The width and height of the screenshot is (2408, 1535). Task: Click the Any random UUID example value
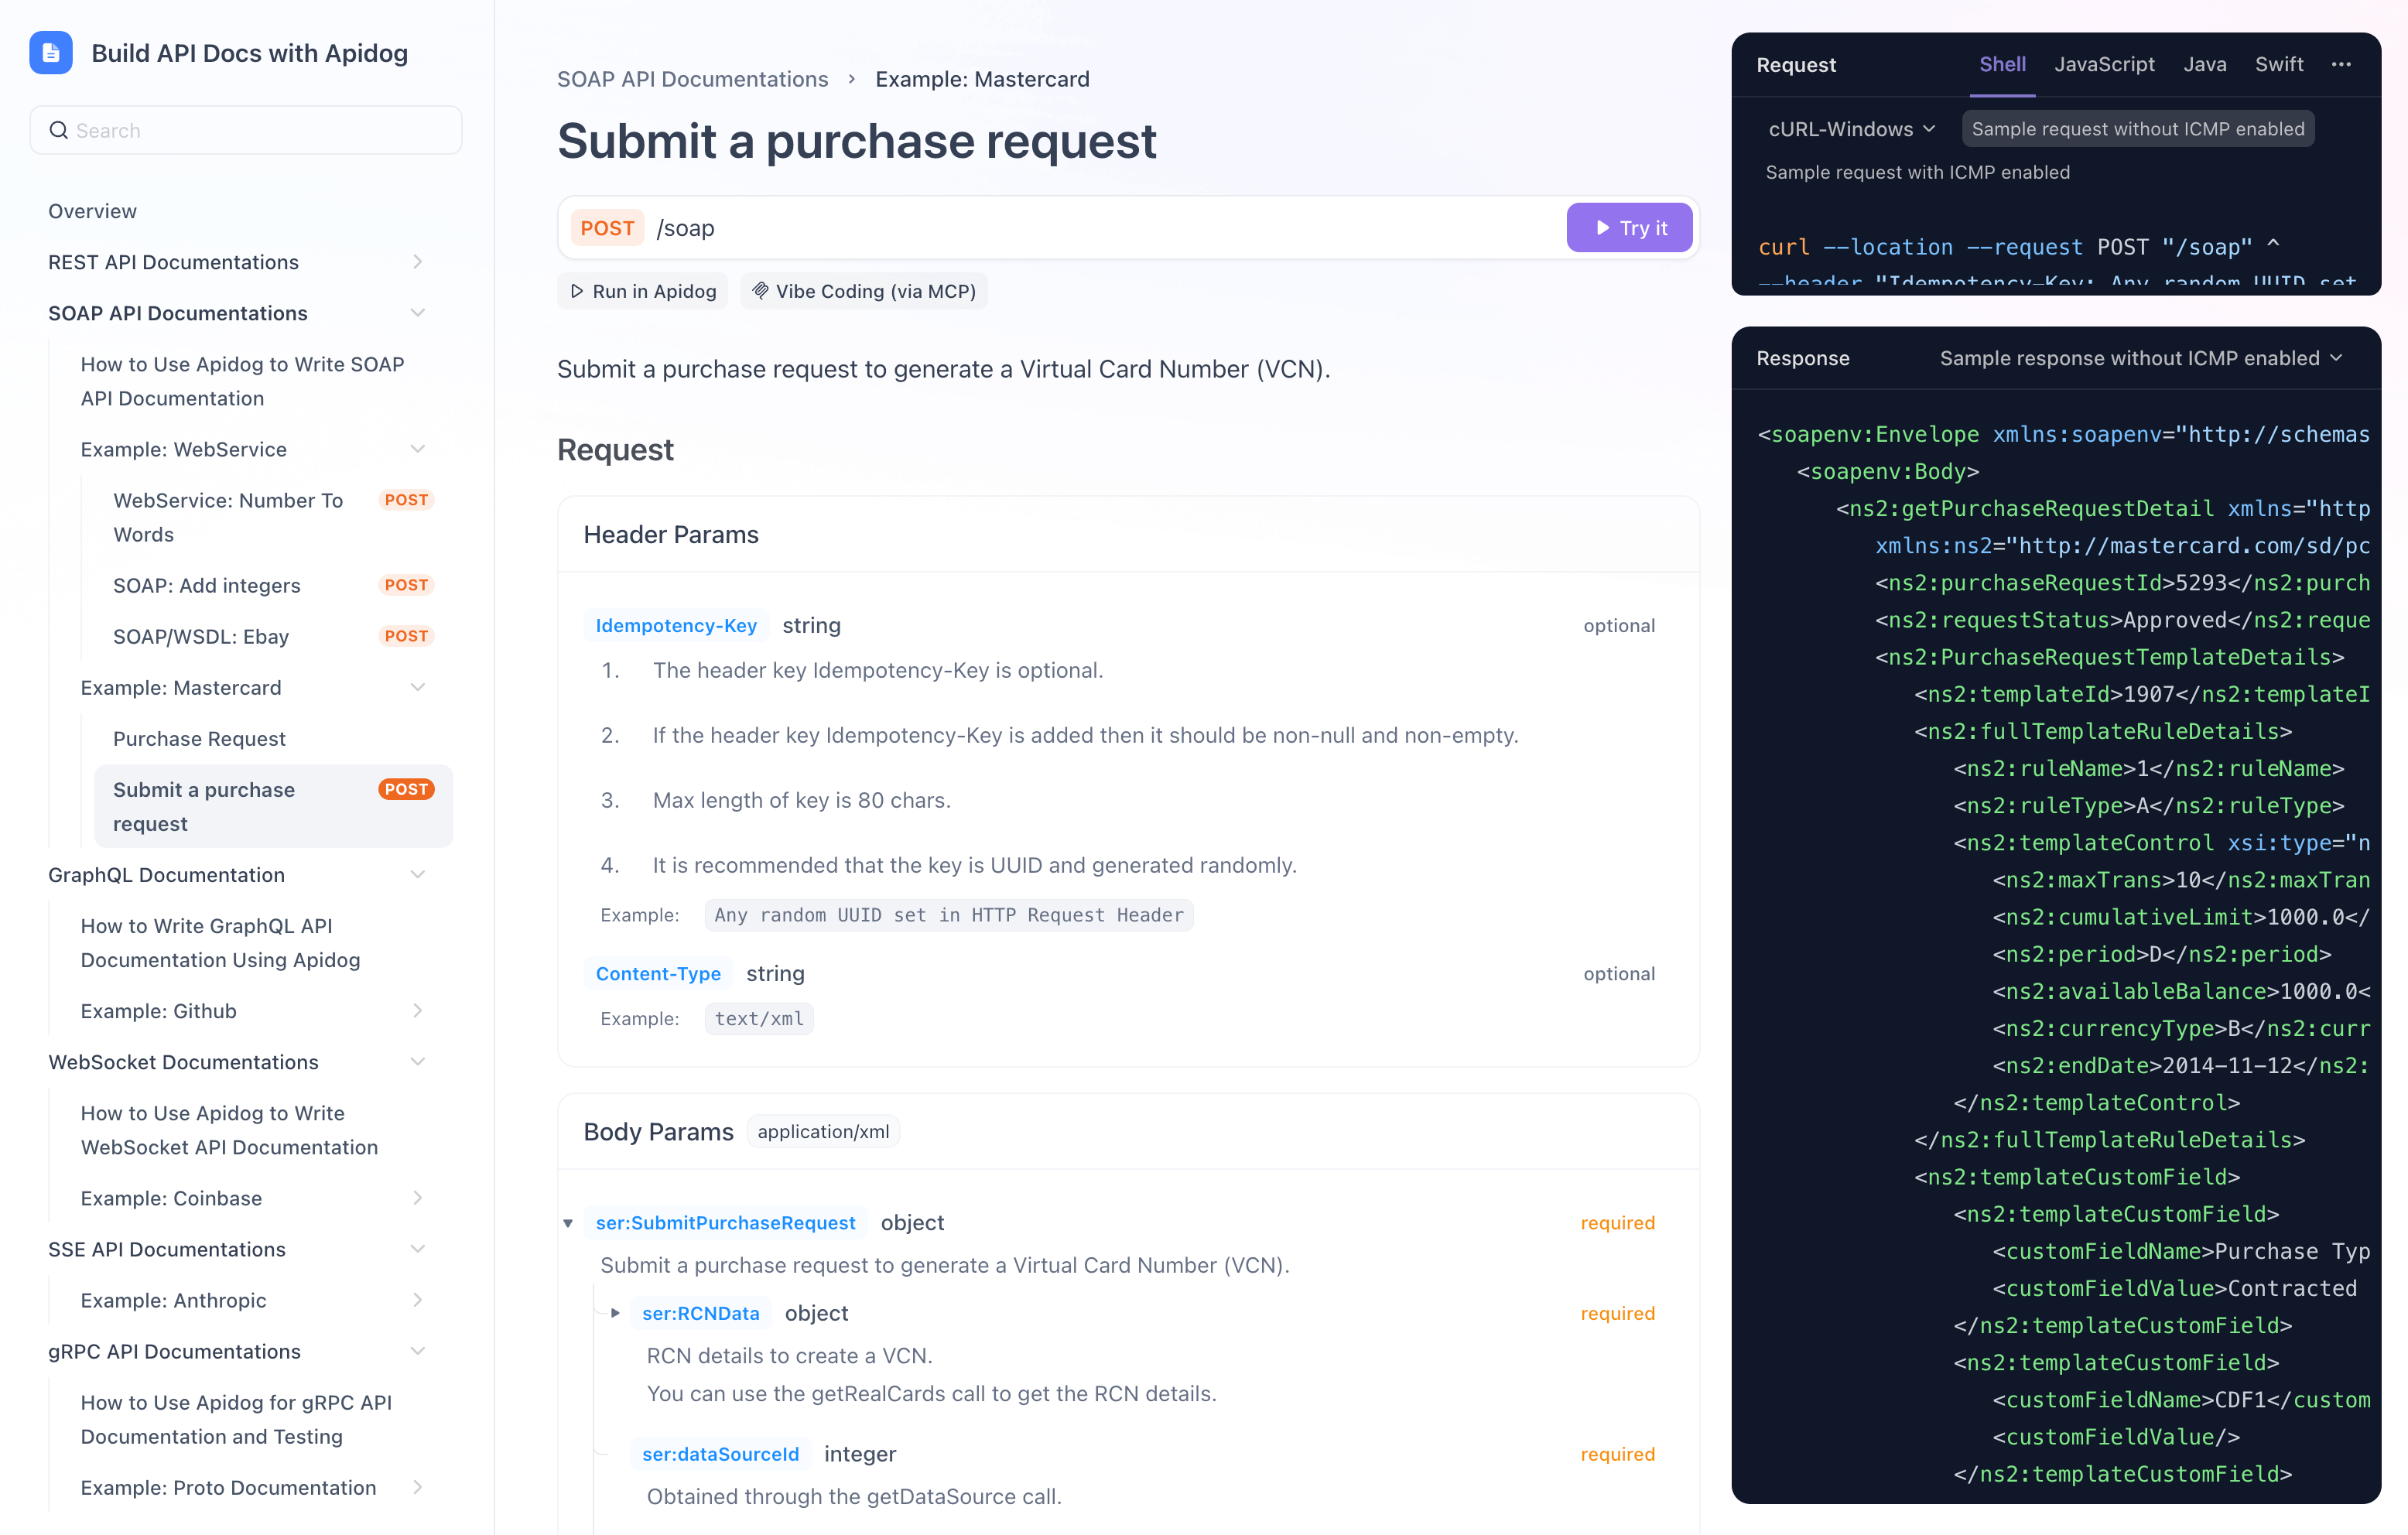click(948, 915)
